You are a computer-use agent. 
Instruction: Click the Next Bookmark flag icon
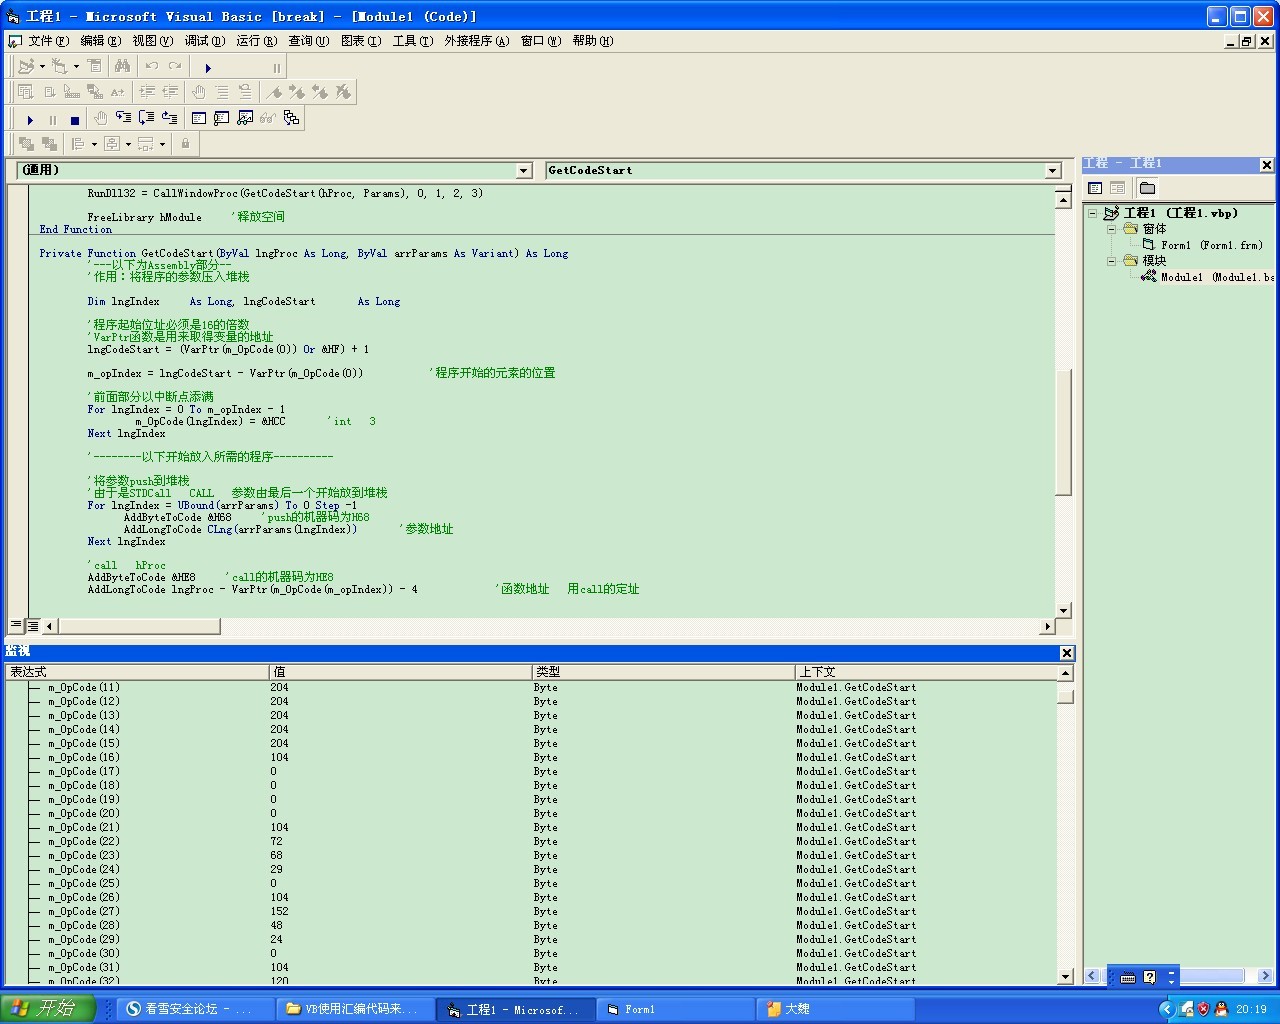pos(297,92)
